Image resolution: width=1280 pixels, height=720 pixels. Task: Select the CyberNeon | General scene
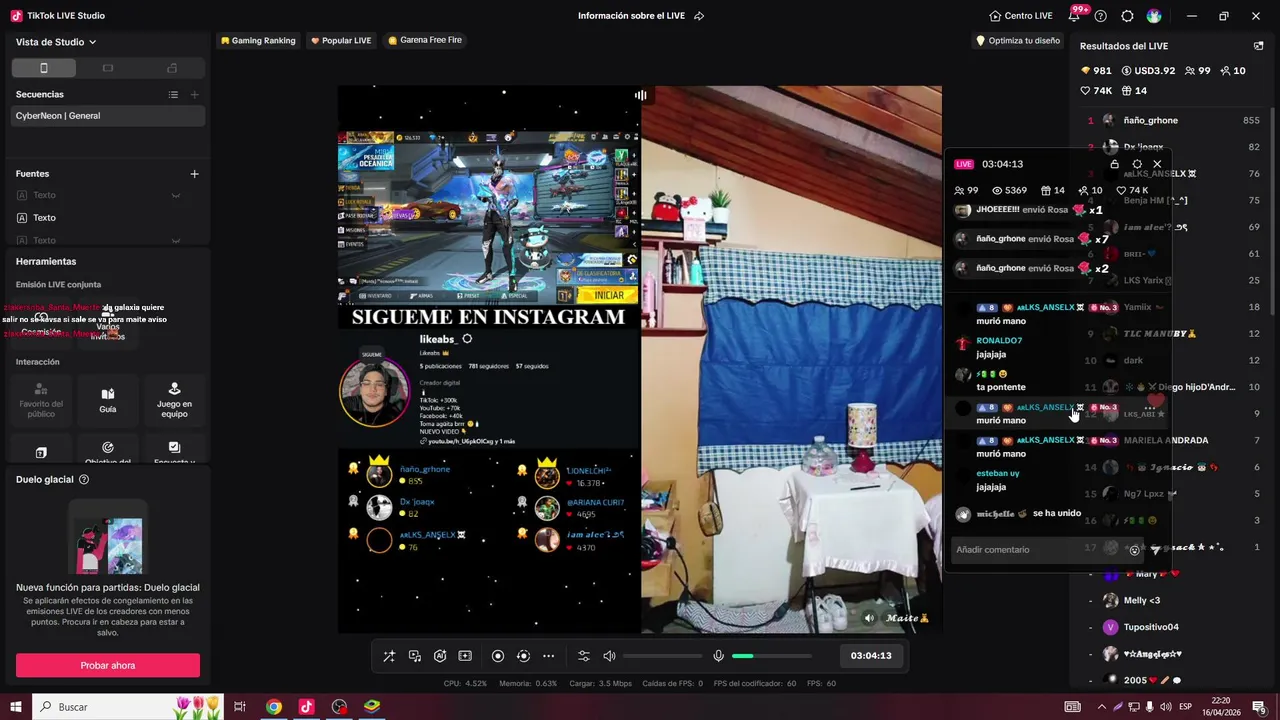click(x=108, y=116)
